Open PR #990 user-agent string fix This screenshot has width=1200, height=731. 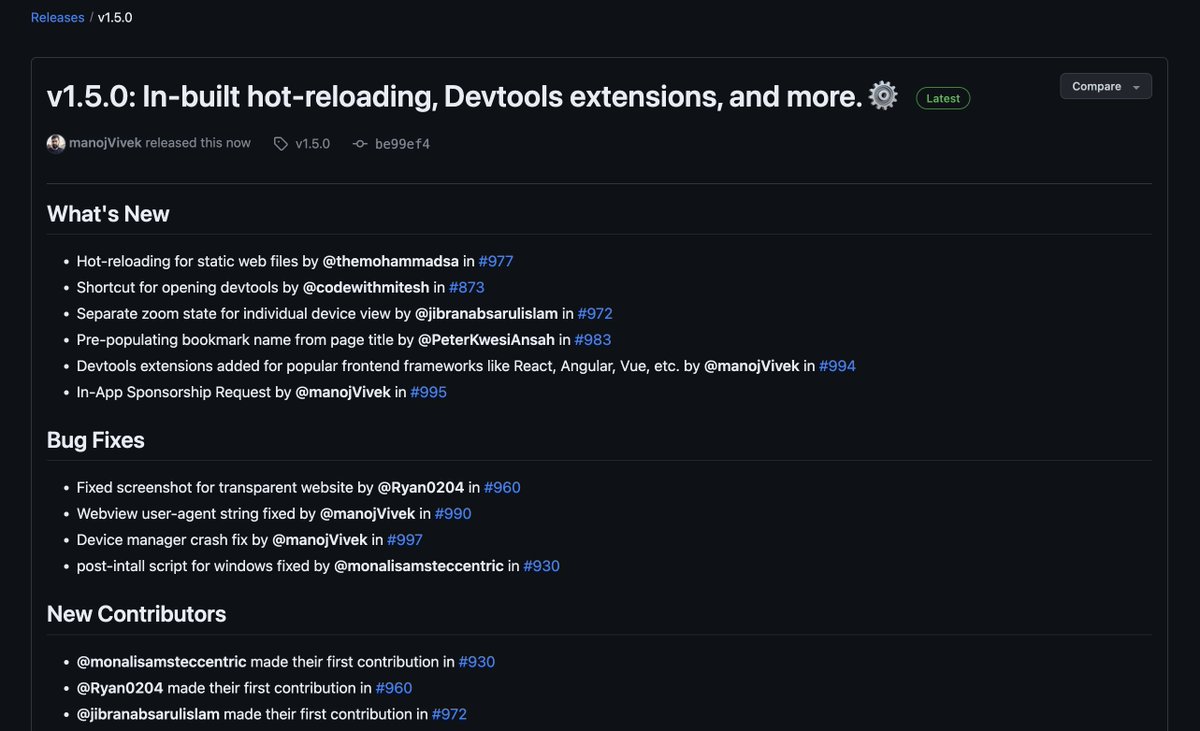coord(453,513)
